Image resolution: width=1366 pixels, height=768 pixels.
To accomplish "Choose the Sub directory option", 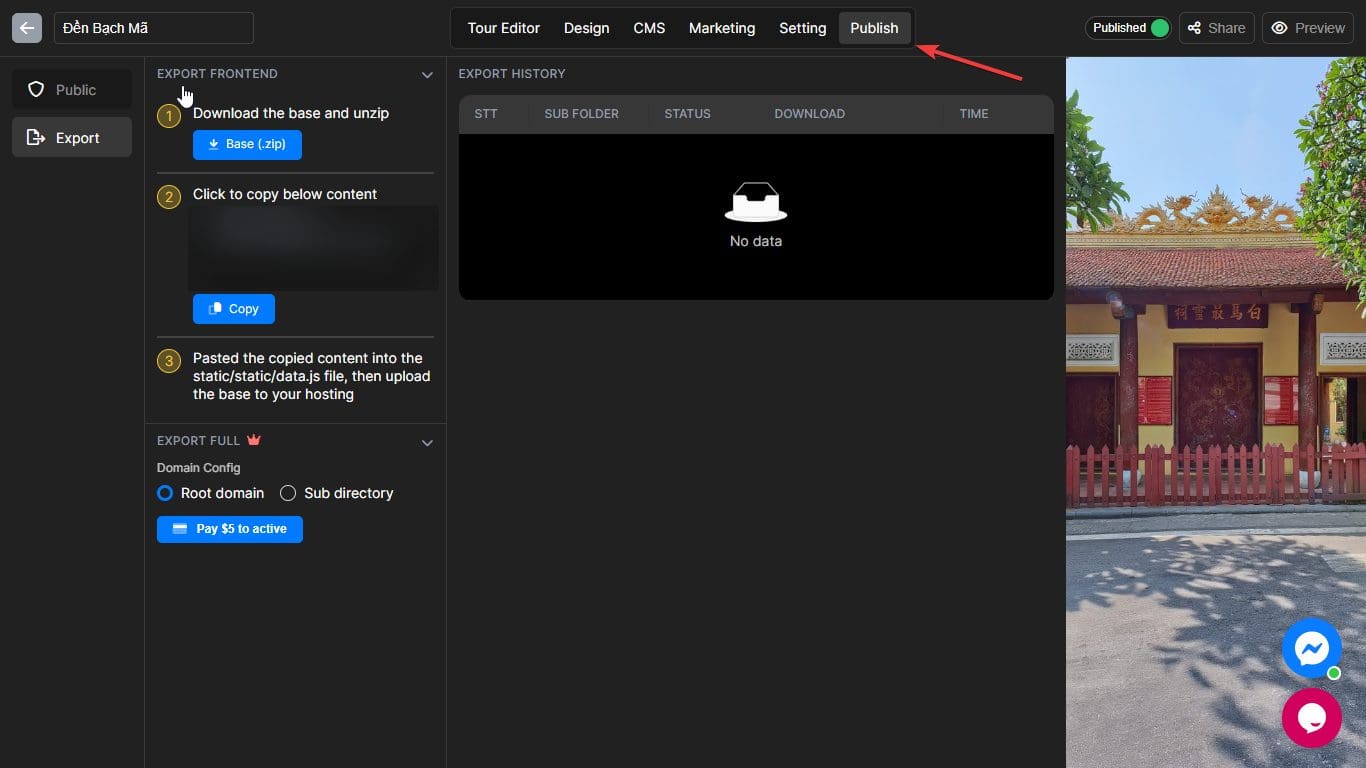I will 288,493.
